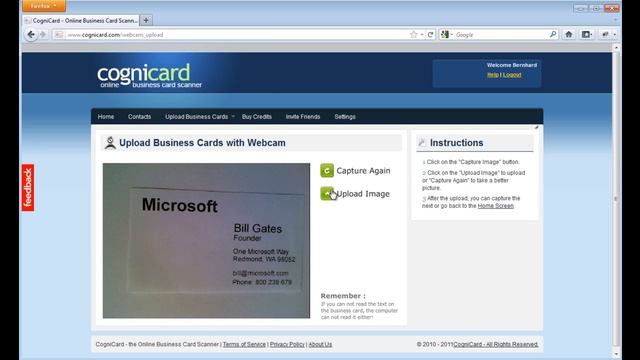The height and width of the screenshot is (360, 640).
Task: Click CogniCard All Rights Reserved link
Action: pyautogui.click(x=496, y=344)
